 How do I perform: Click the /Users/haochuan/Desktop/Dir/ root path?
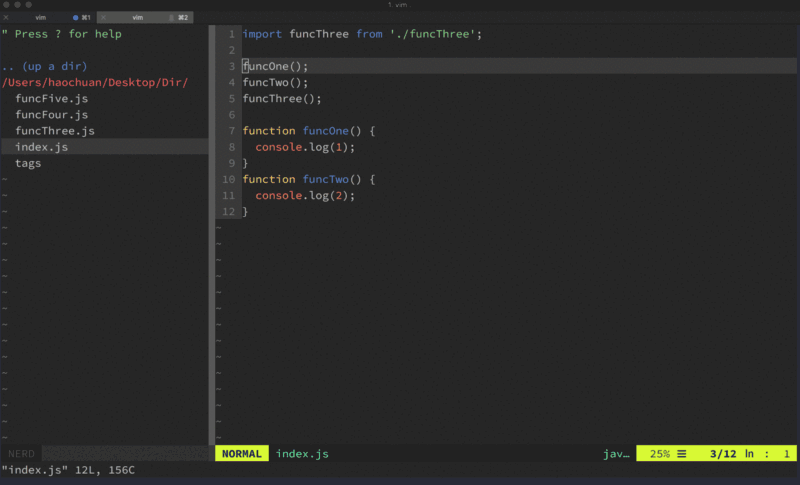tap(95, 82)
